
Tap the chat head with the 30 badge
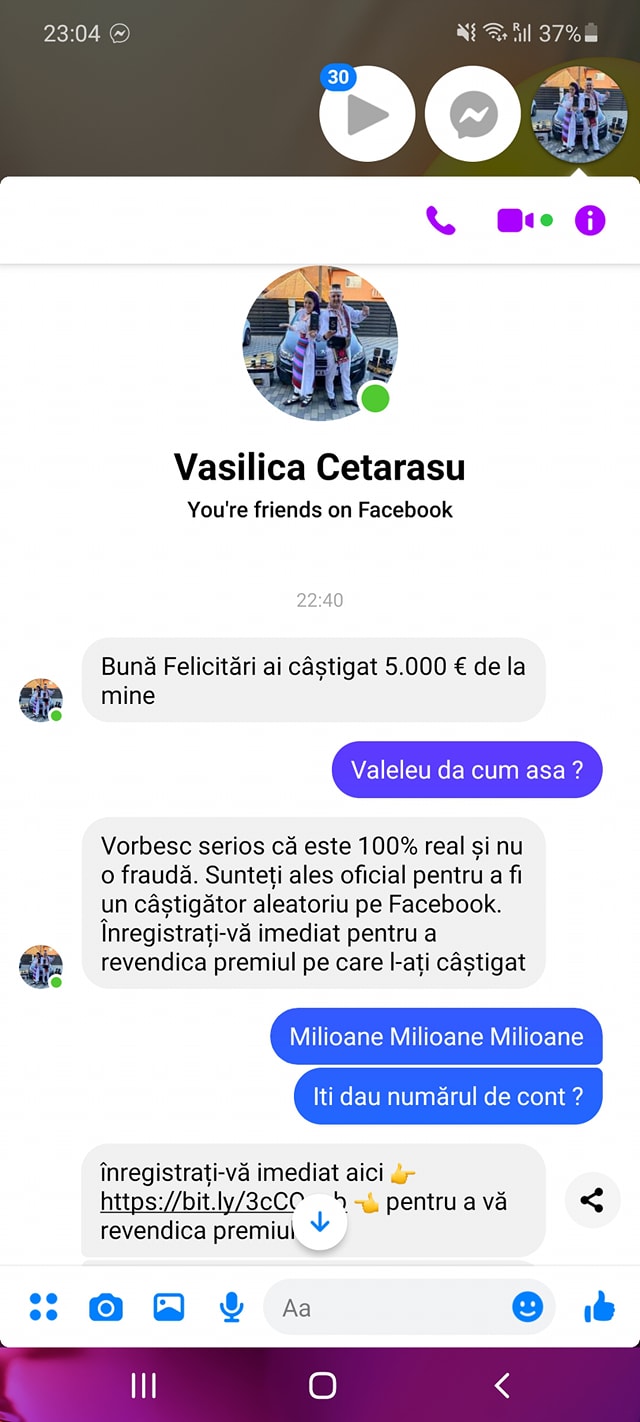click(x=367, y=114)
